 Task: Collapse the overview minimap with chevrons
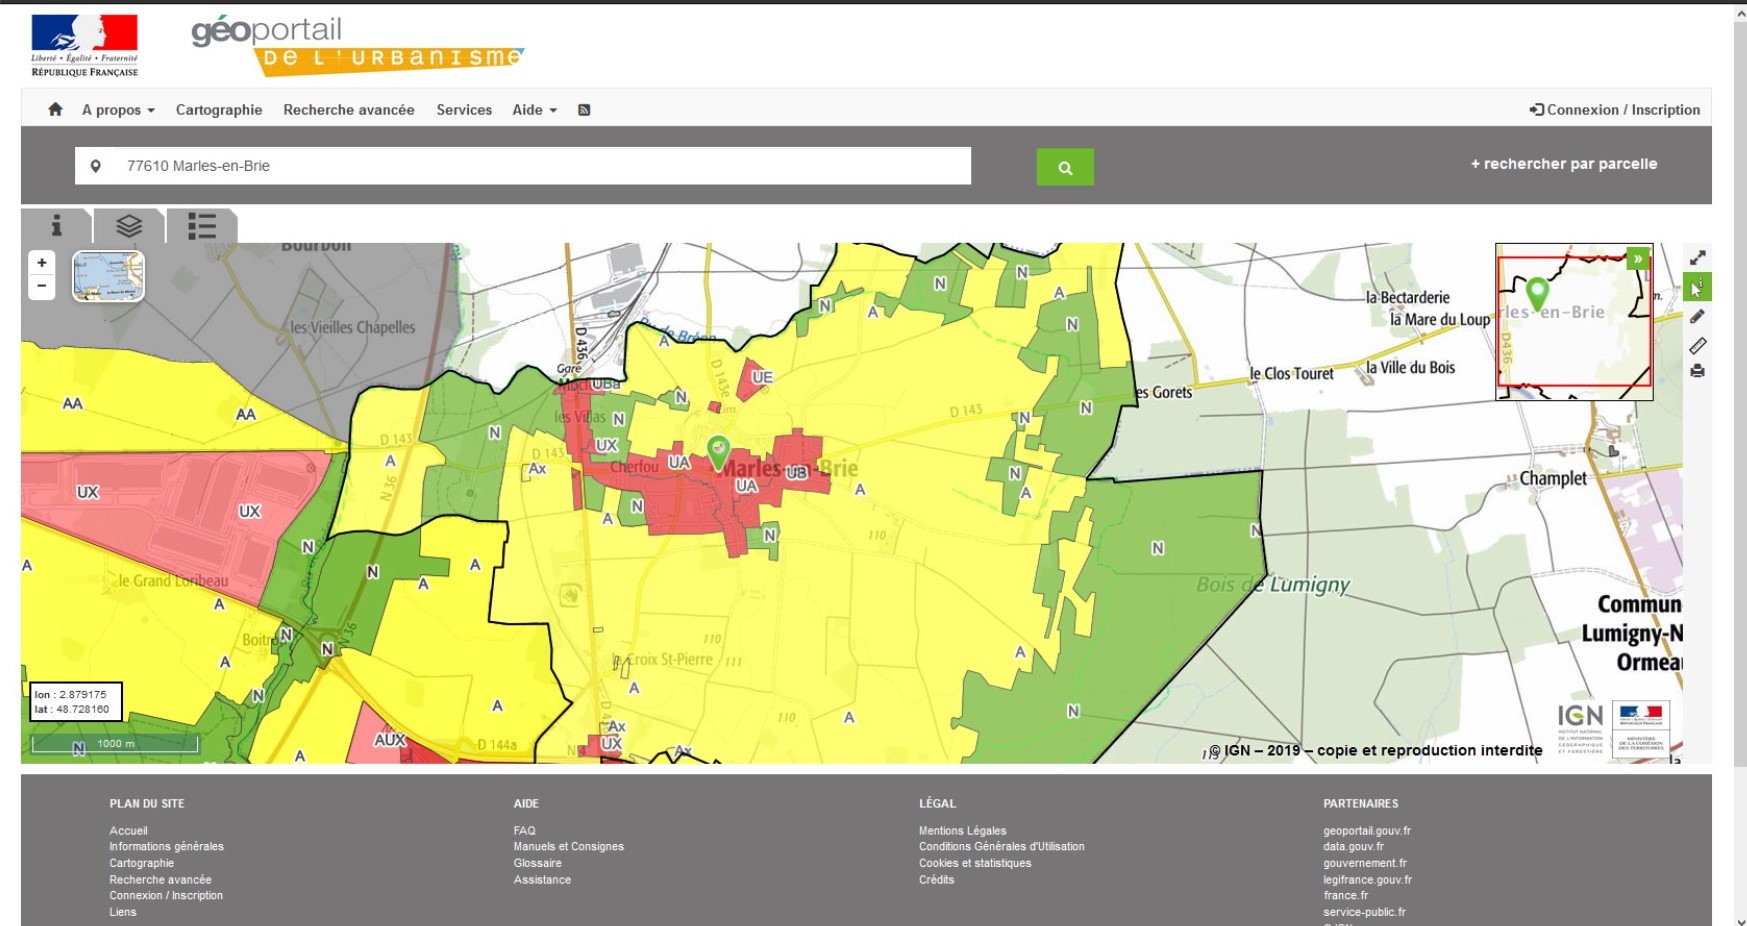(1638, 259)
